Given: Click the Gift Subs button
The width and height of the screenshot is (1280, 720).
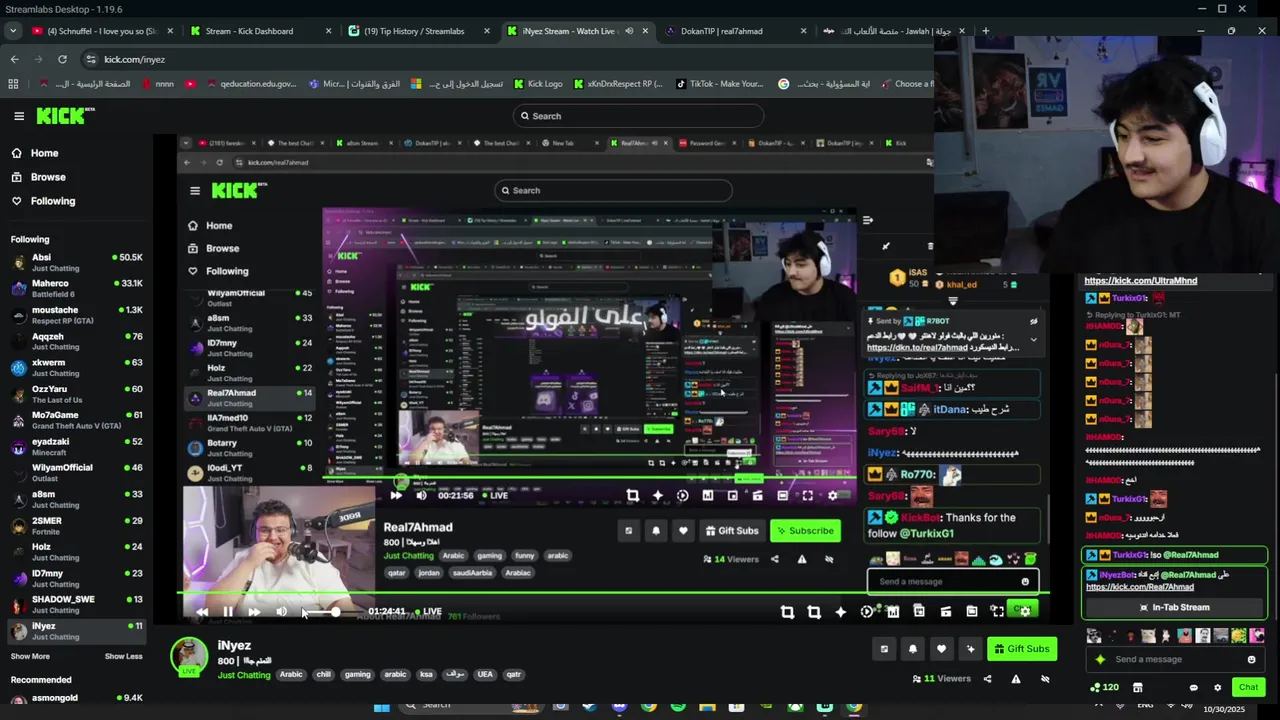Looking at the screenshot, I should [x=1021, y=649].
